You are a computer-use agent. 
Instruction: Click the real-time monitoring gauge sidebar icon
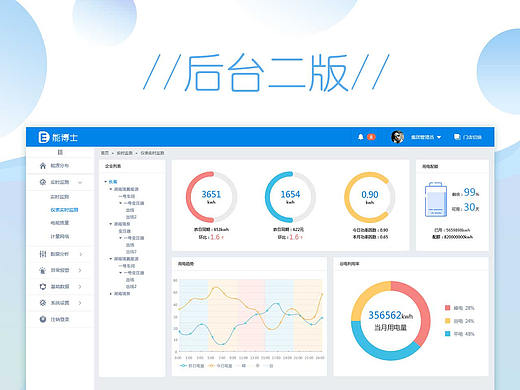tap(43, 182)
